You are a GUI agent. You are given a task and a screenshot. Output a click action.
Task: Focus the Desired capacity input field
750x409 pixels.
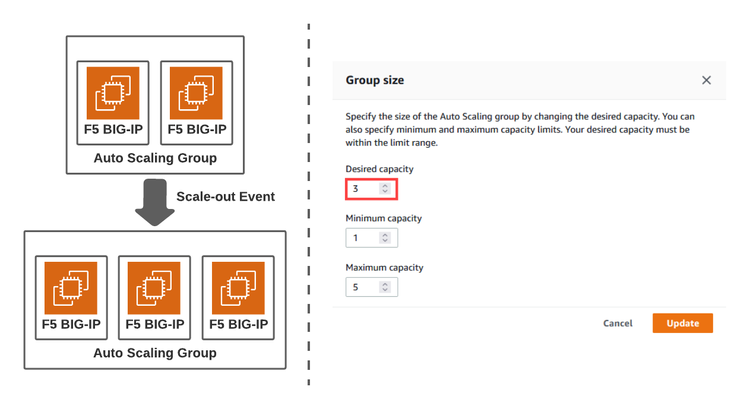[x=371, y=189]
